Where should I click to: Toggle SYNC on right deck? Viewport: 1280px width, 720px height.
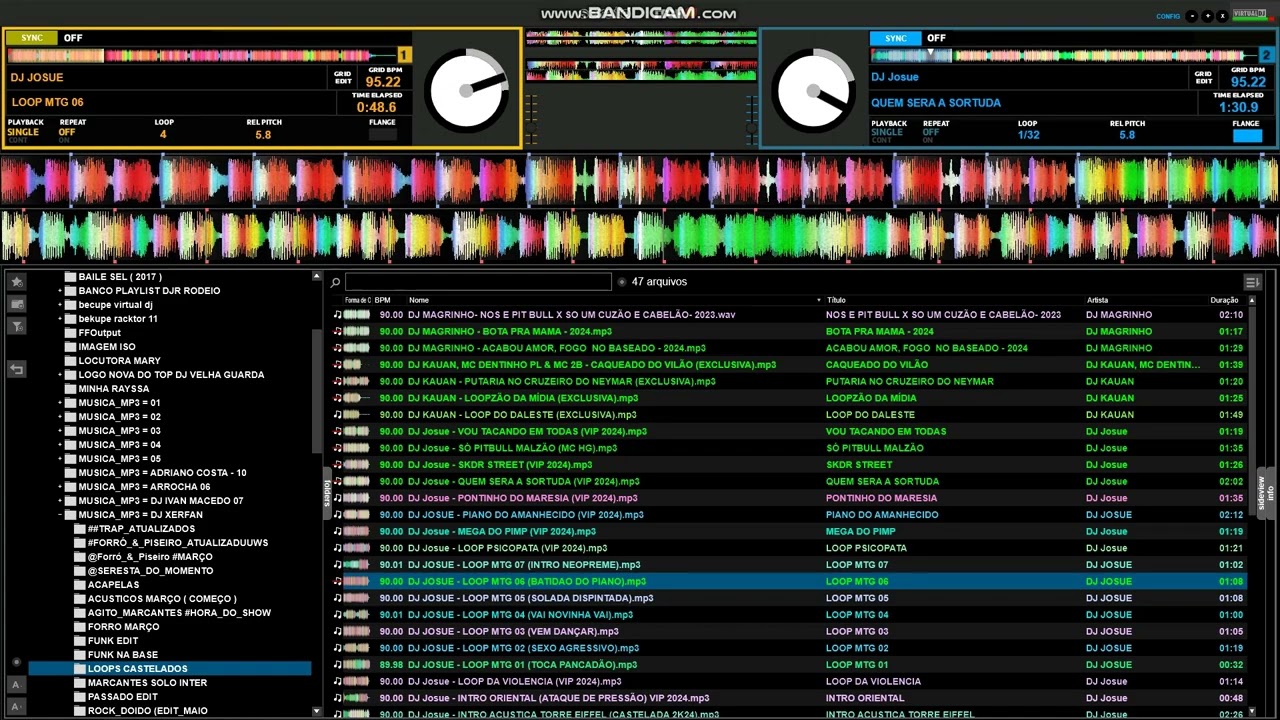click(x=895, y=38)
